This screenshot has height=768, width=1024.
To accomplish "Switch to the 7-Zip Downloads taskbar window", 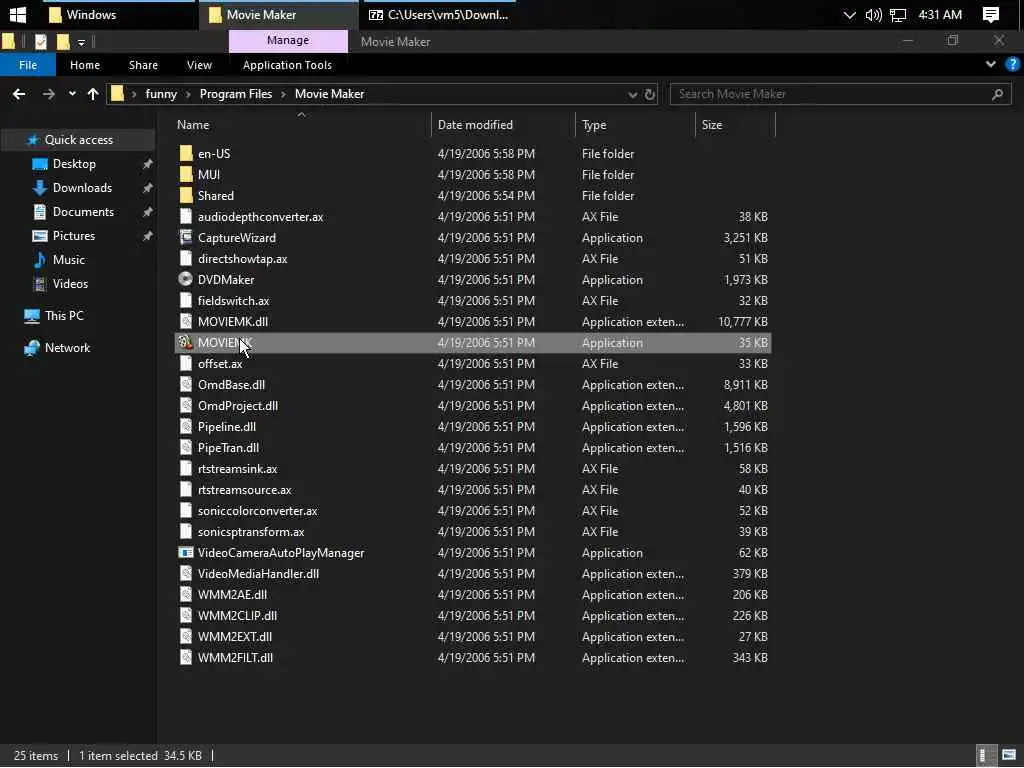I will 439,15.
